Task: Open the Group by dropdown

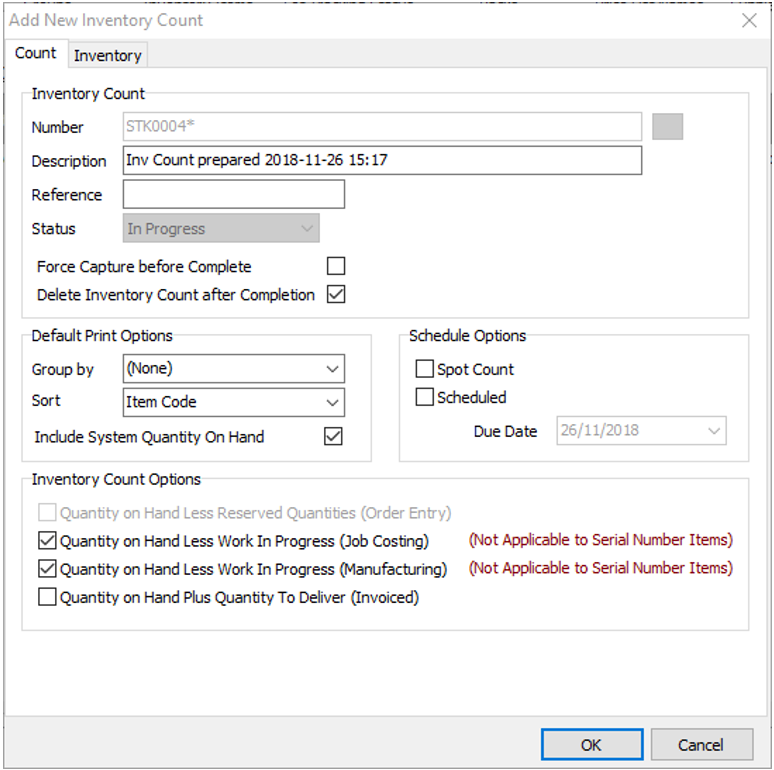Action: click(x=233, y=369)
